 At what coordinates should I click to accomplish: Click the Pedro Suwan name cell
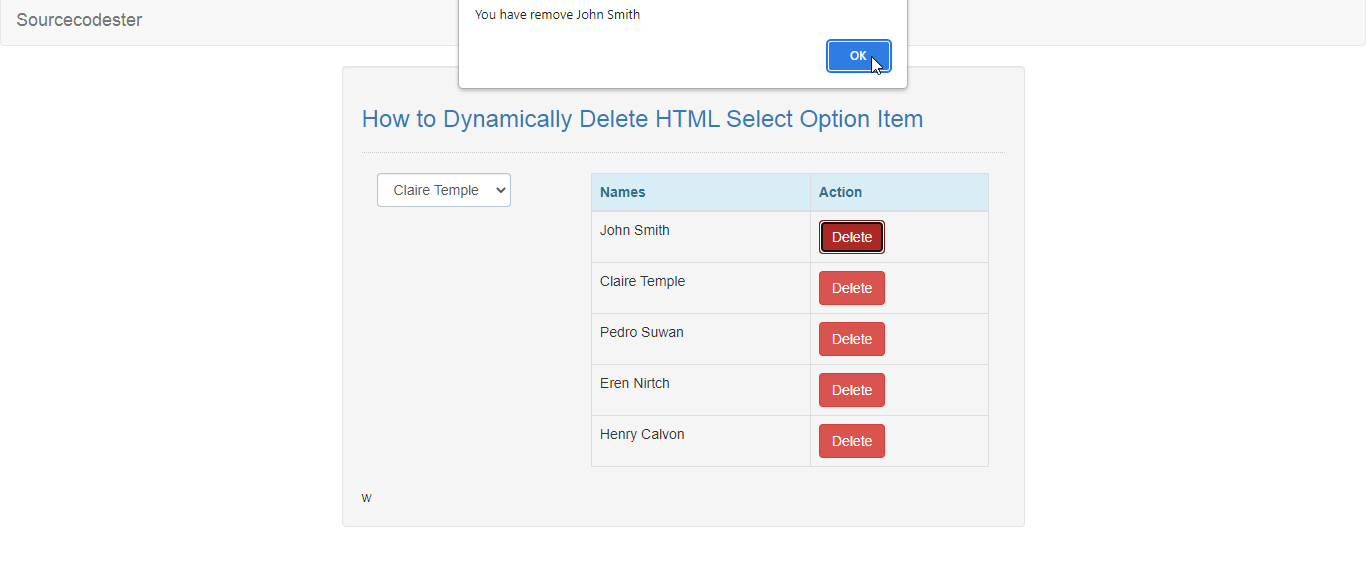[641, 332]
